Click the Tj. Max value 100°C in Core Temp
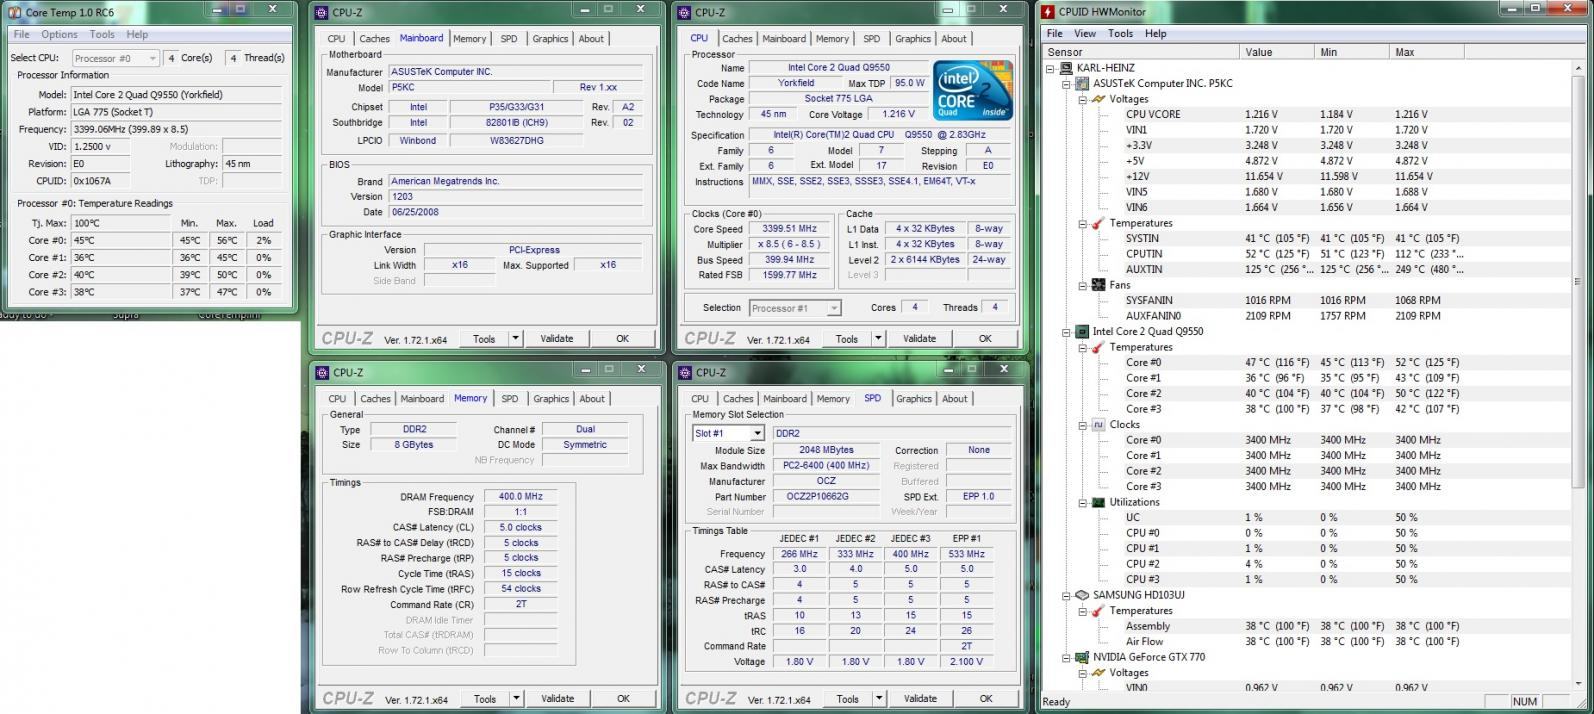 pyautogui.click(x=120, y=223)
